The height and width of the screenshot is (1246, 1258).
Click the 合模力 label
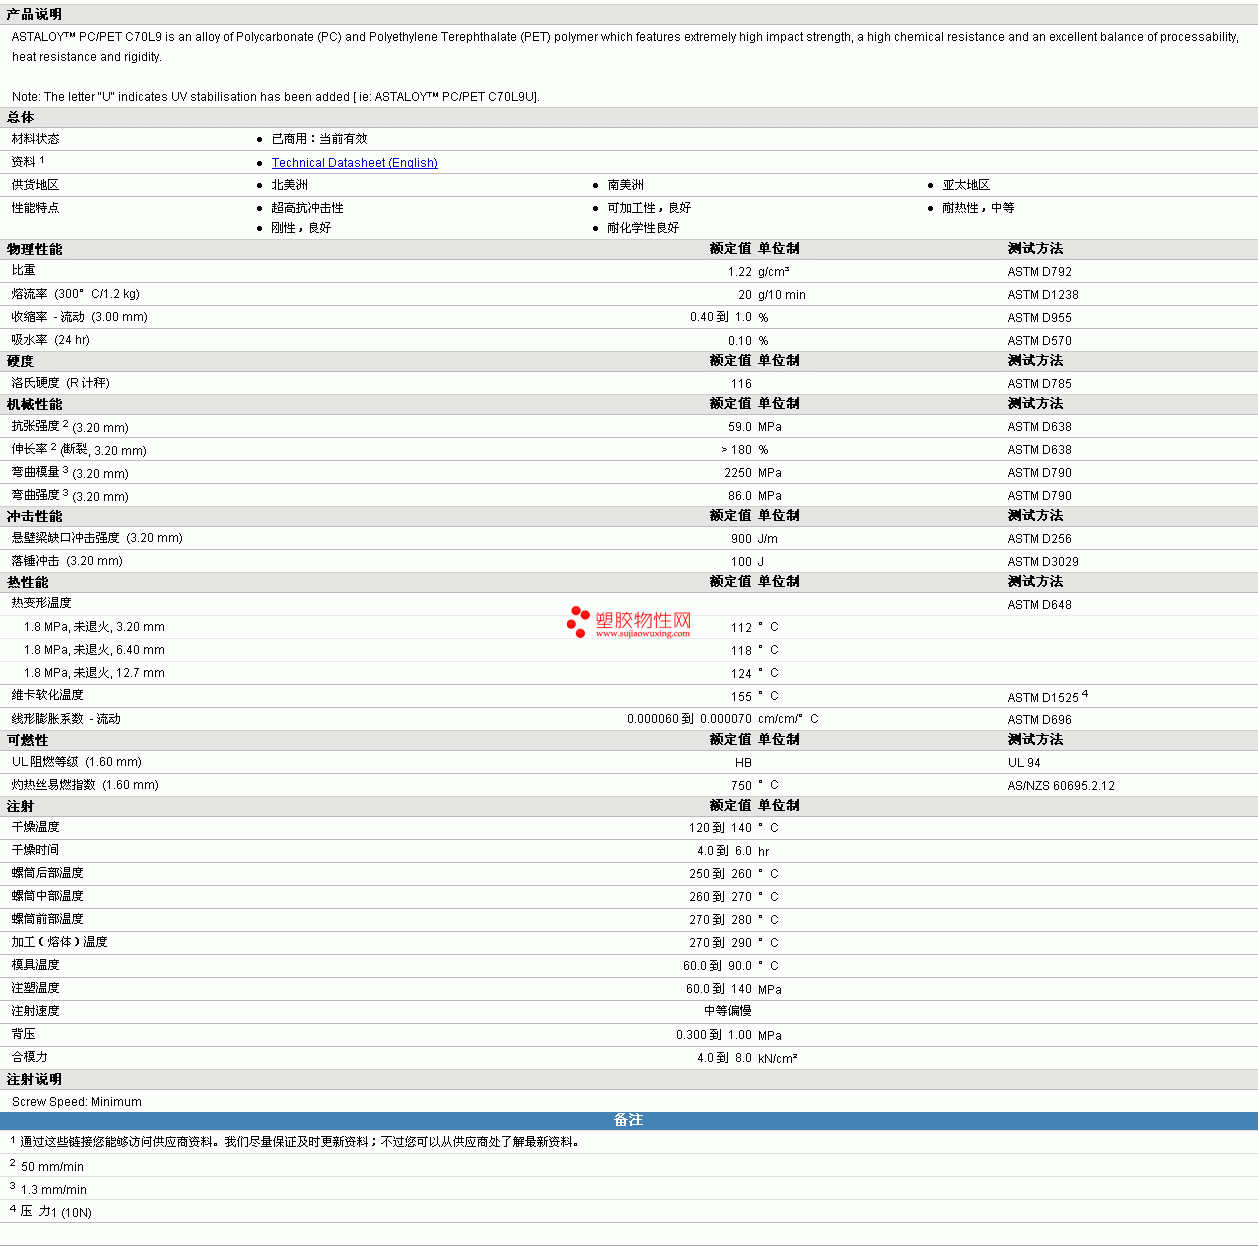click(x=30, y=1057)
